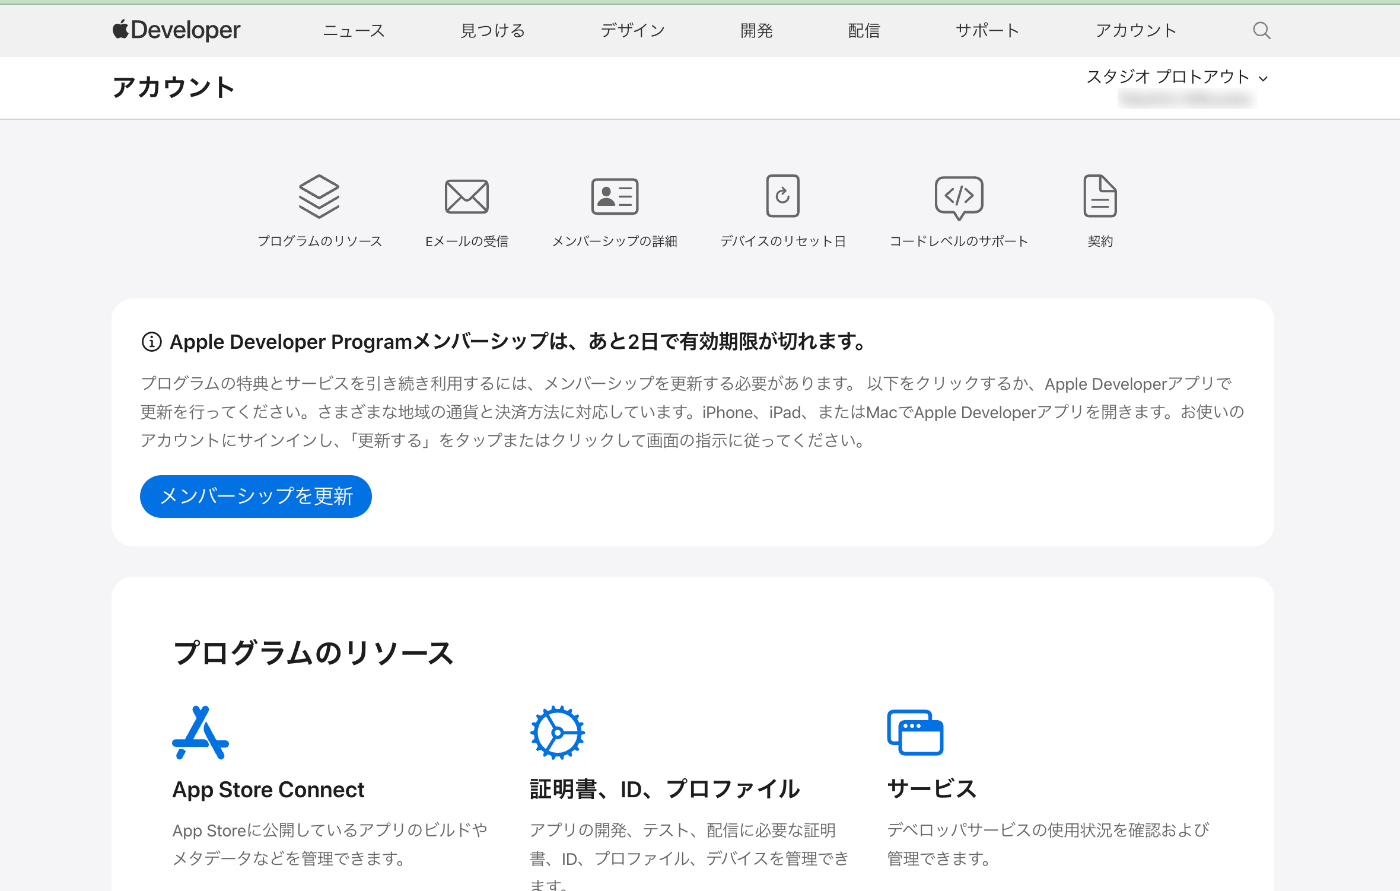Image resolution: width=1400 pixels, height=891 pixels.
Task: Open プログラムのリソース icon
Action: click(x=318, y=196)
